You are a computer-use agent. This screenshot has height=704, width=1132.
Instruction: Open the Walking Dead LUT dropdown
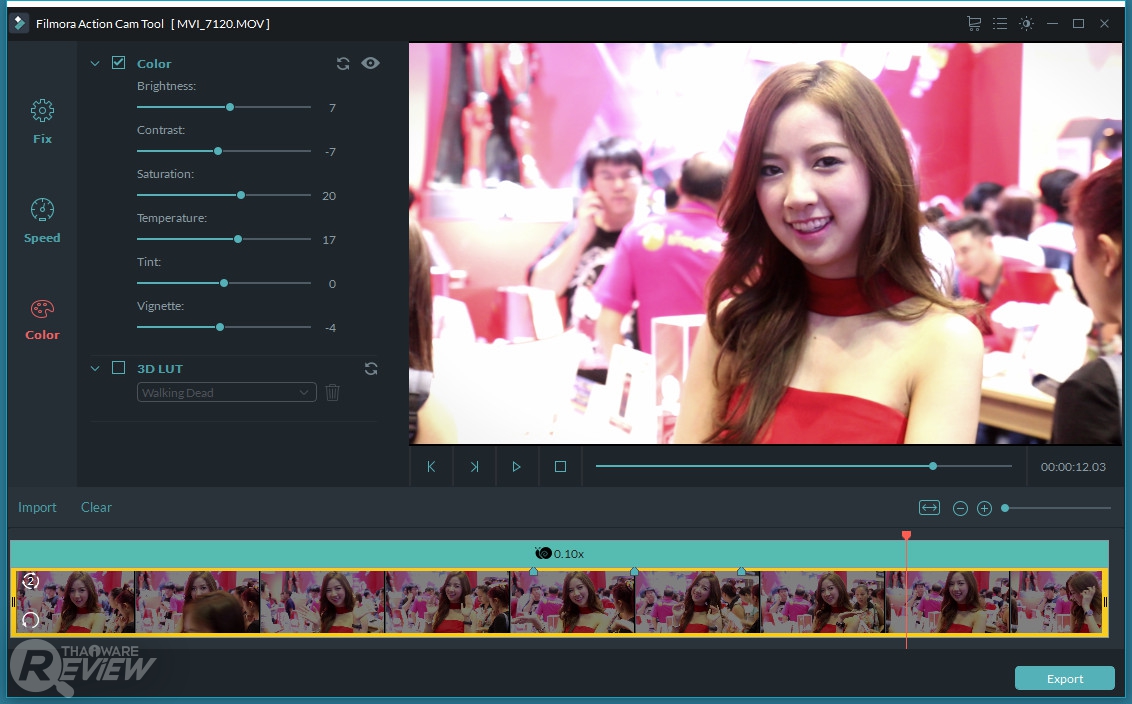pyautogui.click(x=227, y=392)
